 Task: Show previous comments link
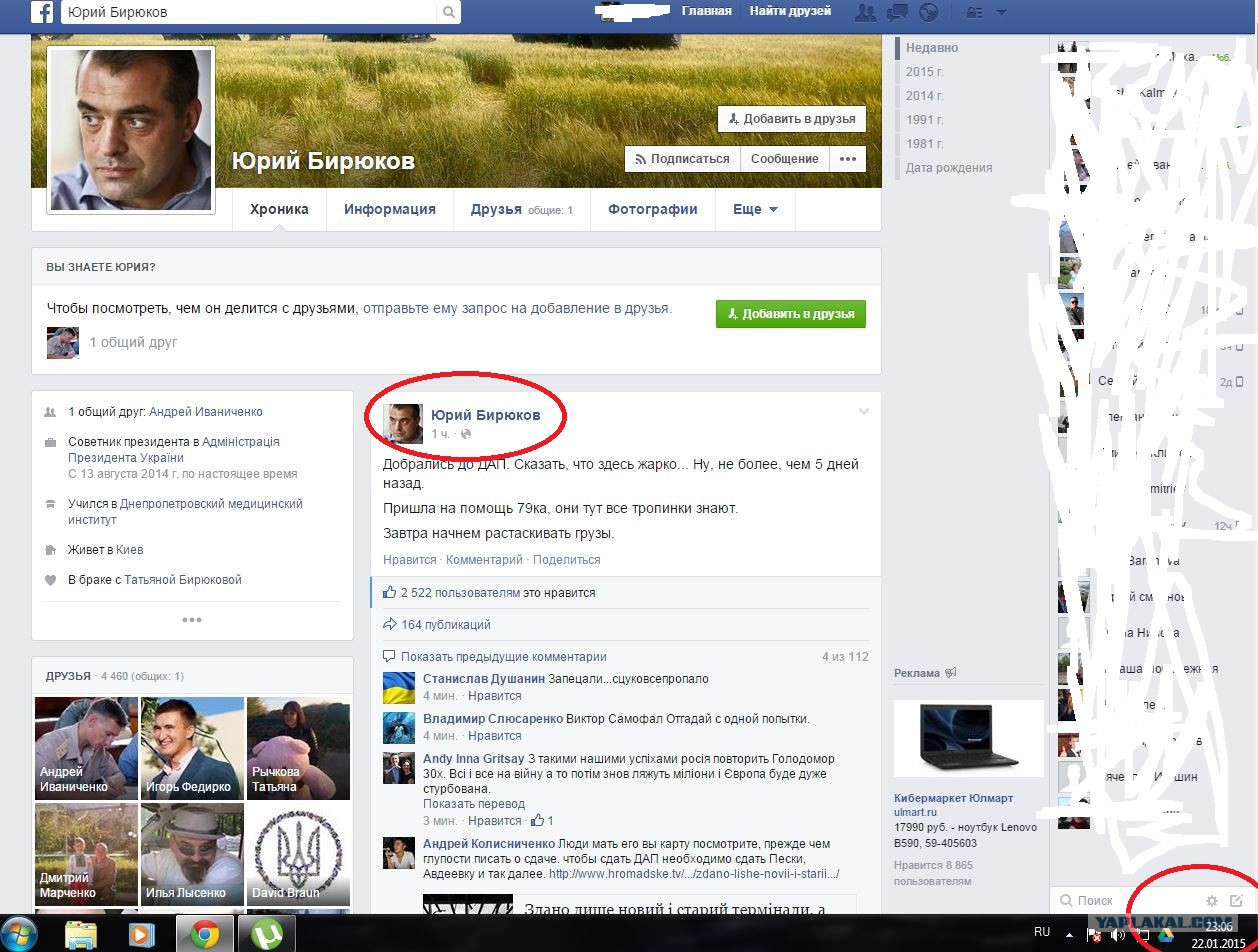click(x=504, y=657)
